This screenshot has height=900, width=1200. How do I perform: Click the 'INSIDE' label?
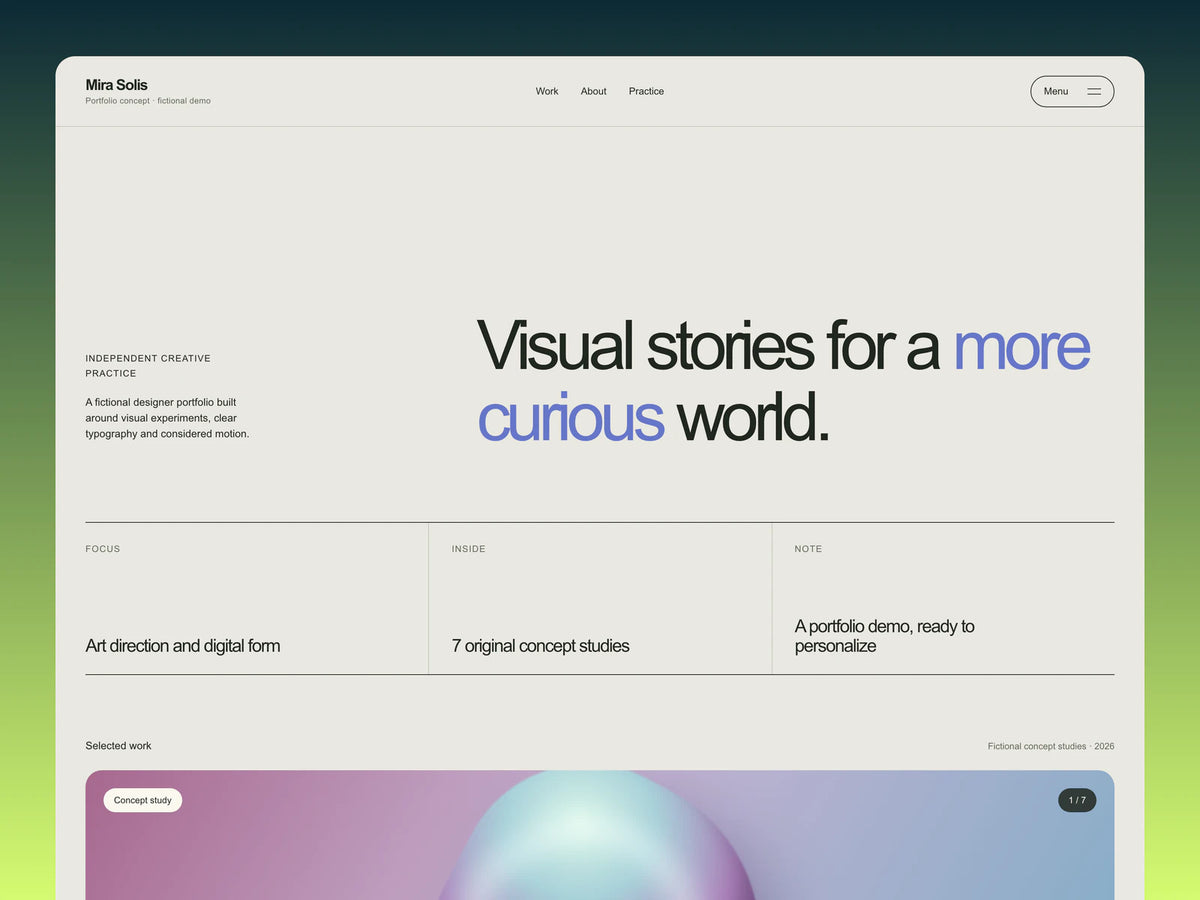coord(468,549)
